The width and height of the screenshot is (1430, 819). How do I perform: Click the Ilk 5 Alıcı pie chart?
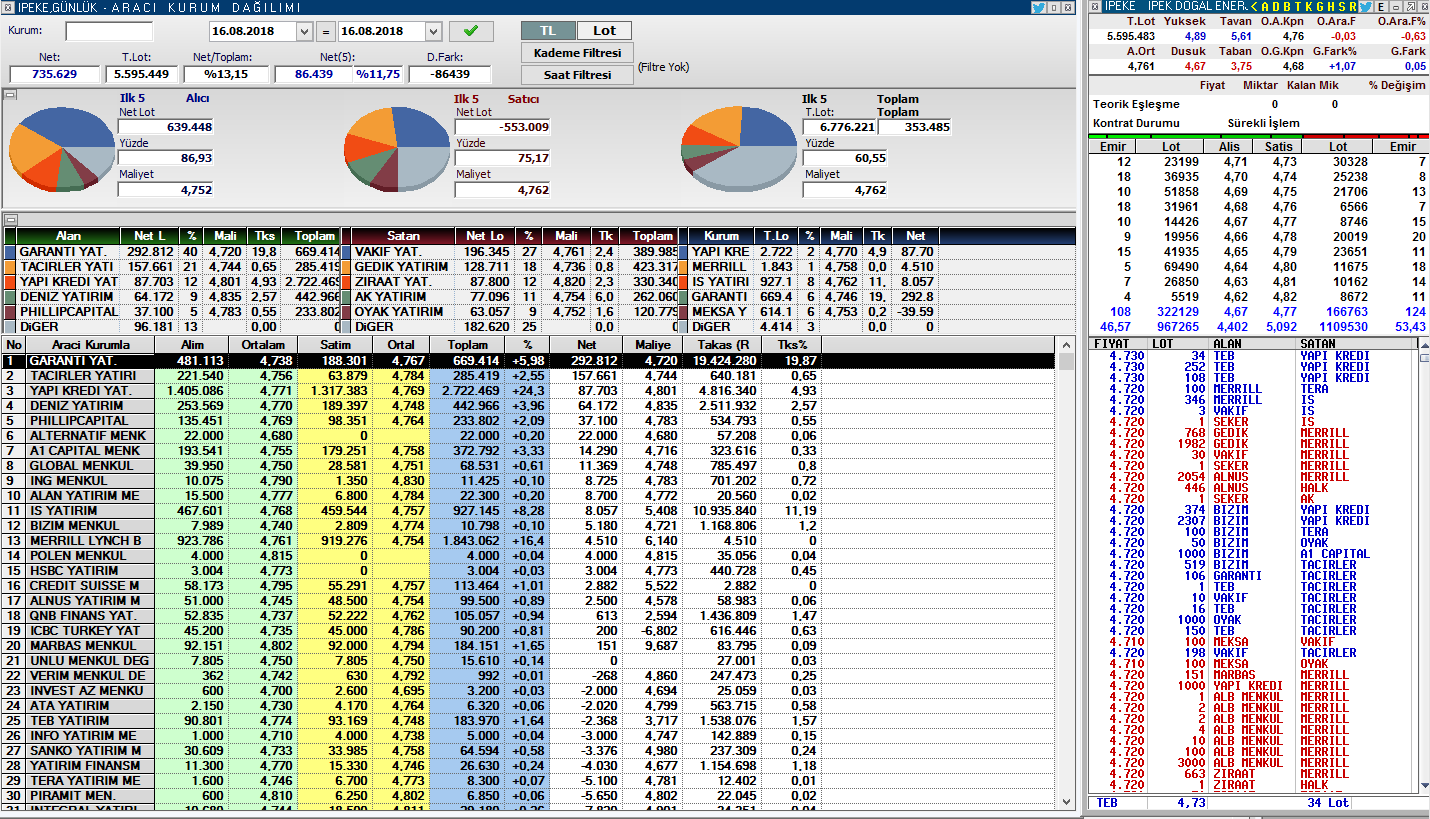[64, 150]
